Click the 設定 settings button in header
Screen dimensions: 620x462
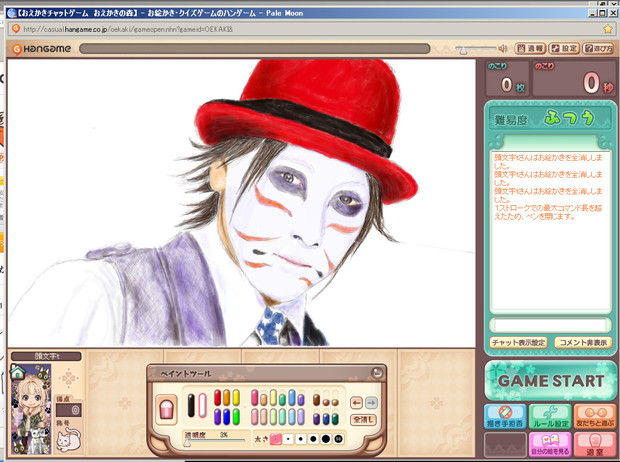pyautogui.click(x=564, y=48)
